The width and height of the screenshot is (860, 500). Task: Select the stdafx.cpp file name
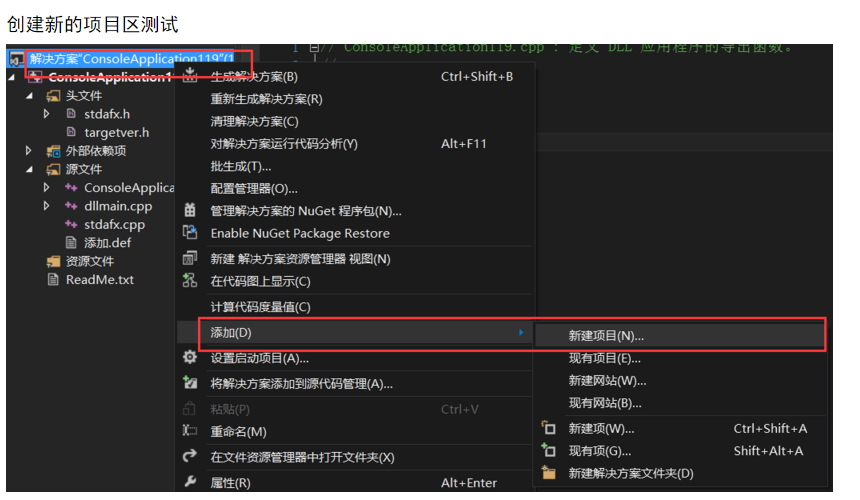click(115, 224)
